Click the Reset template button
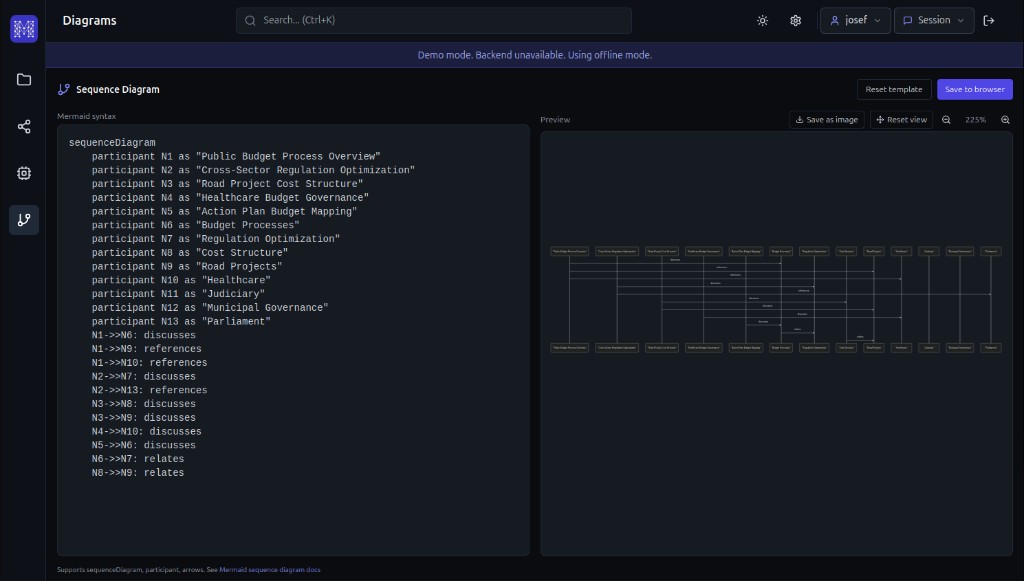This screenshot has height=581, width=1024. (x=893, y=89)
